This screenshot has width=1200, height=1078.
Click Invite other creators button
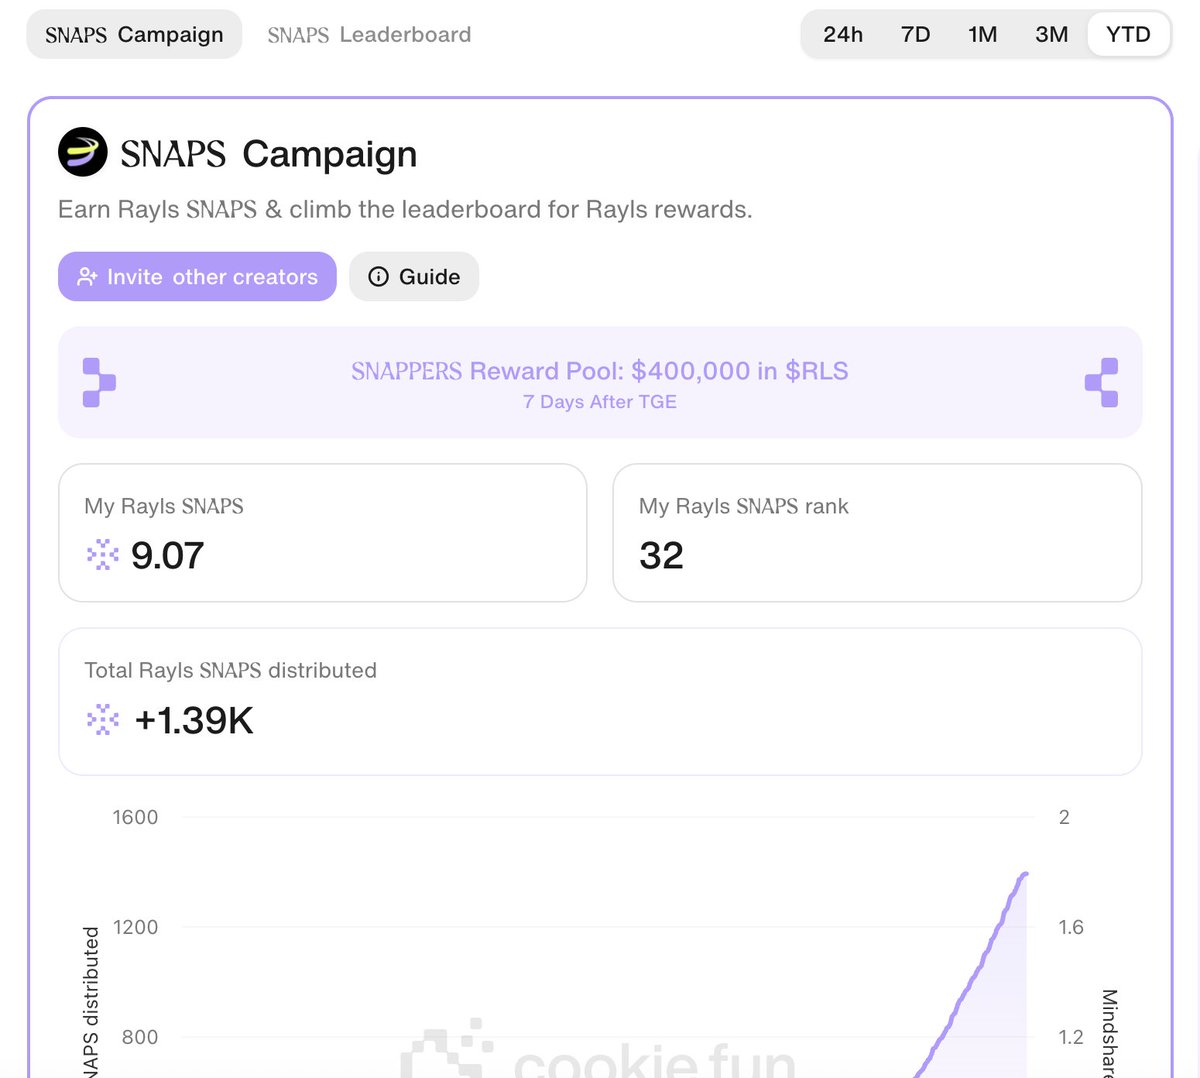click(197, 277)
